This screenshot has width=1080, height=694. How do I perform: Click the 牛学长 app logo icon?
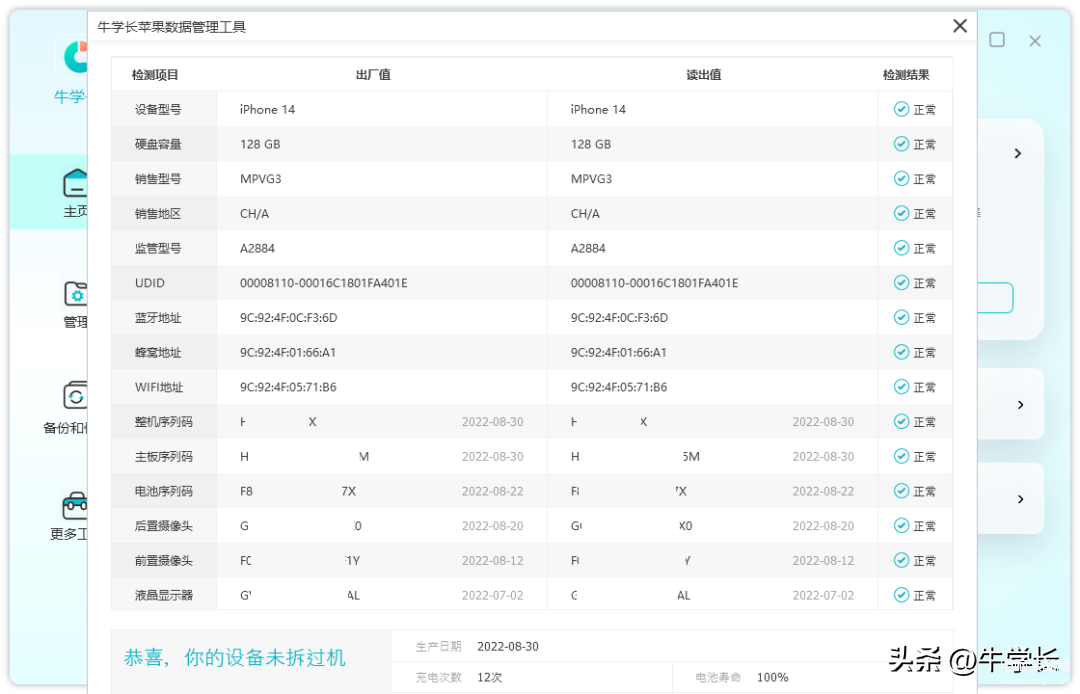click(x=76, y=57)
